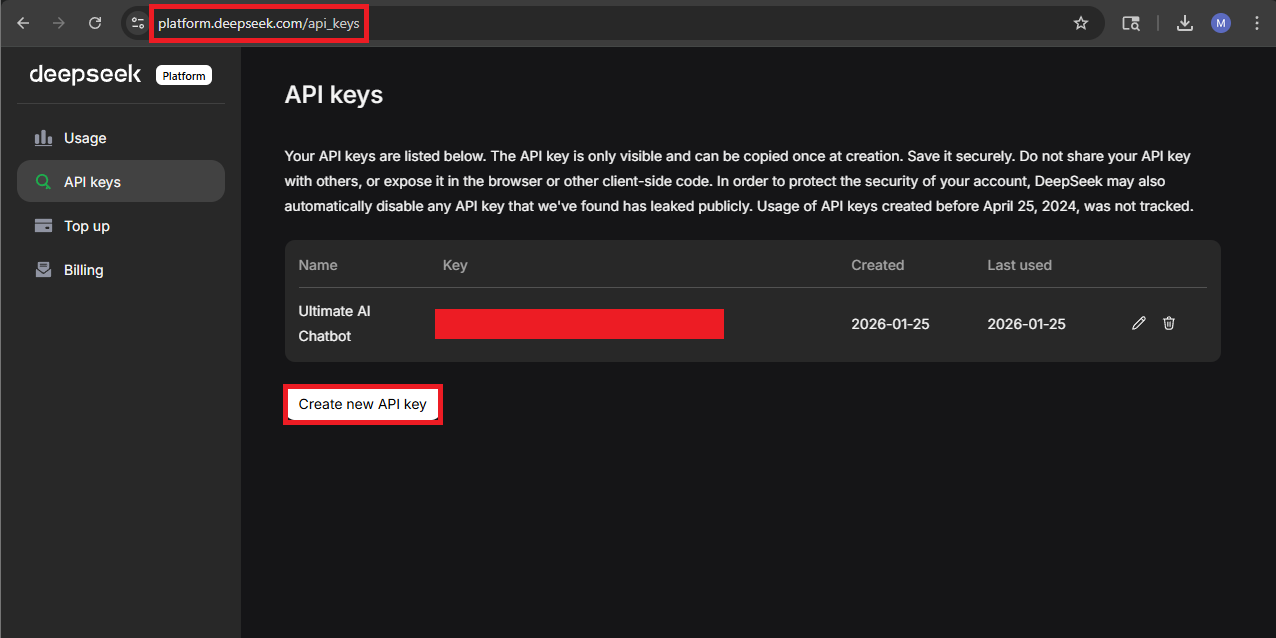Open Usage in the sidebar

85,138
